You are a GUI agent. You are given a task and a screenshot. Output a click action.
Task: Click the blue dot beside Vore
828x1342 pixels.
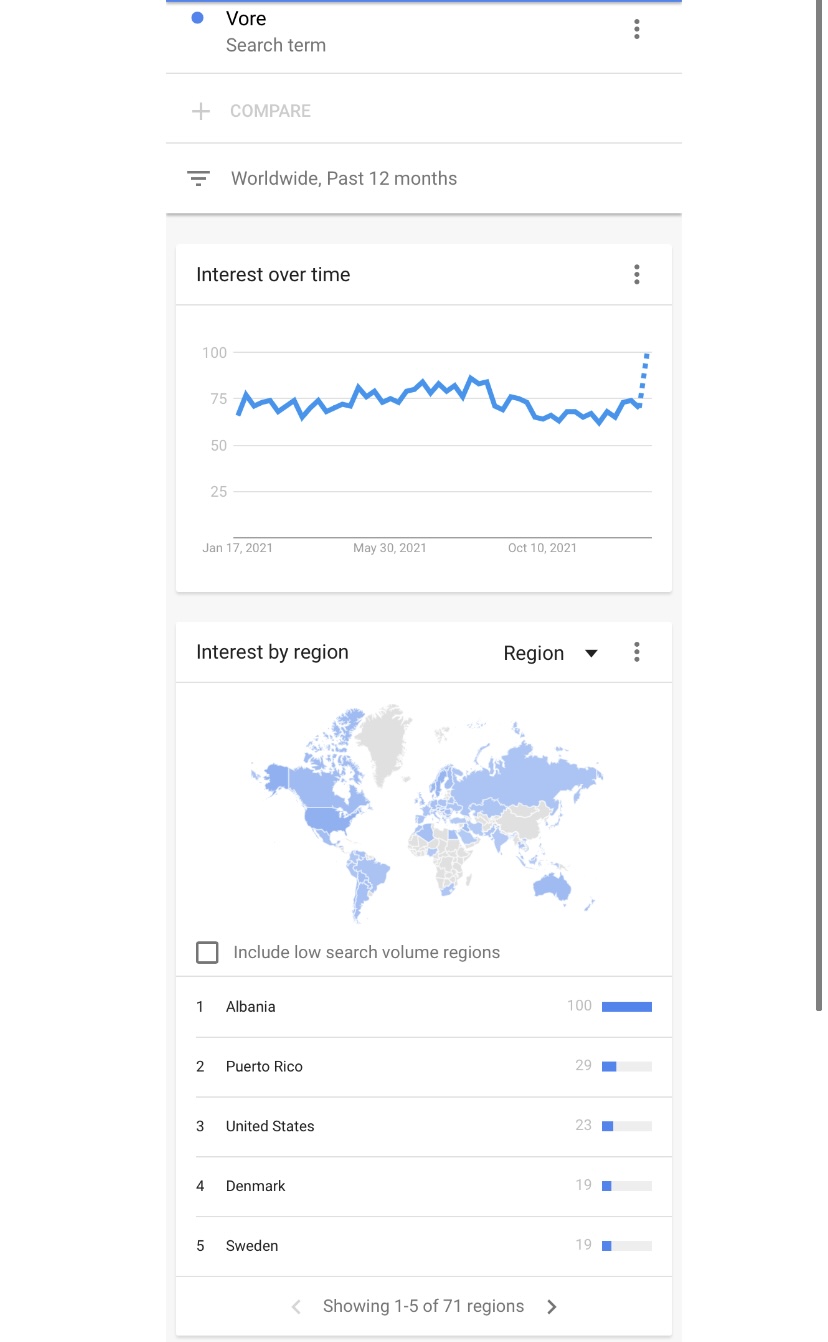click(198, 18)
